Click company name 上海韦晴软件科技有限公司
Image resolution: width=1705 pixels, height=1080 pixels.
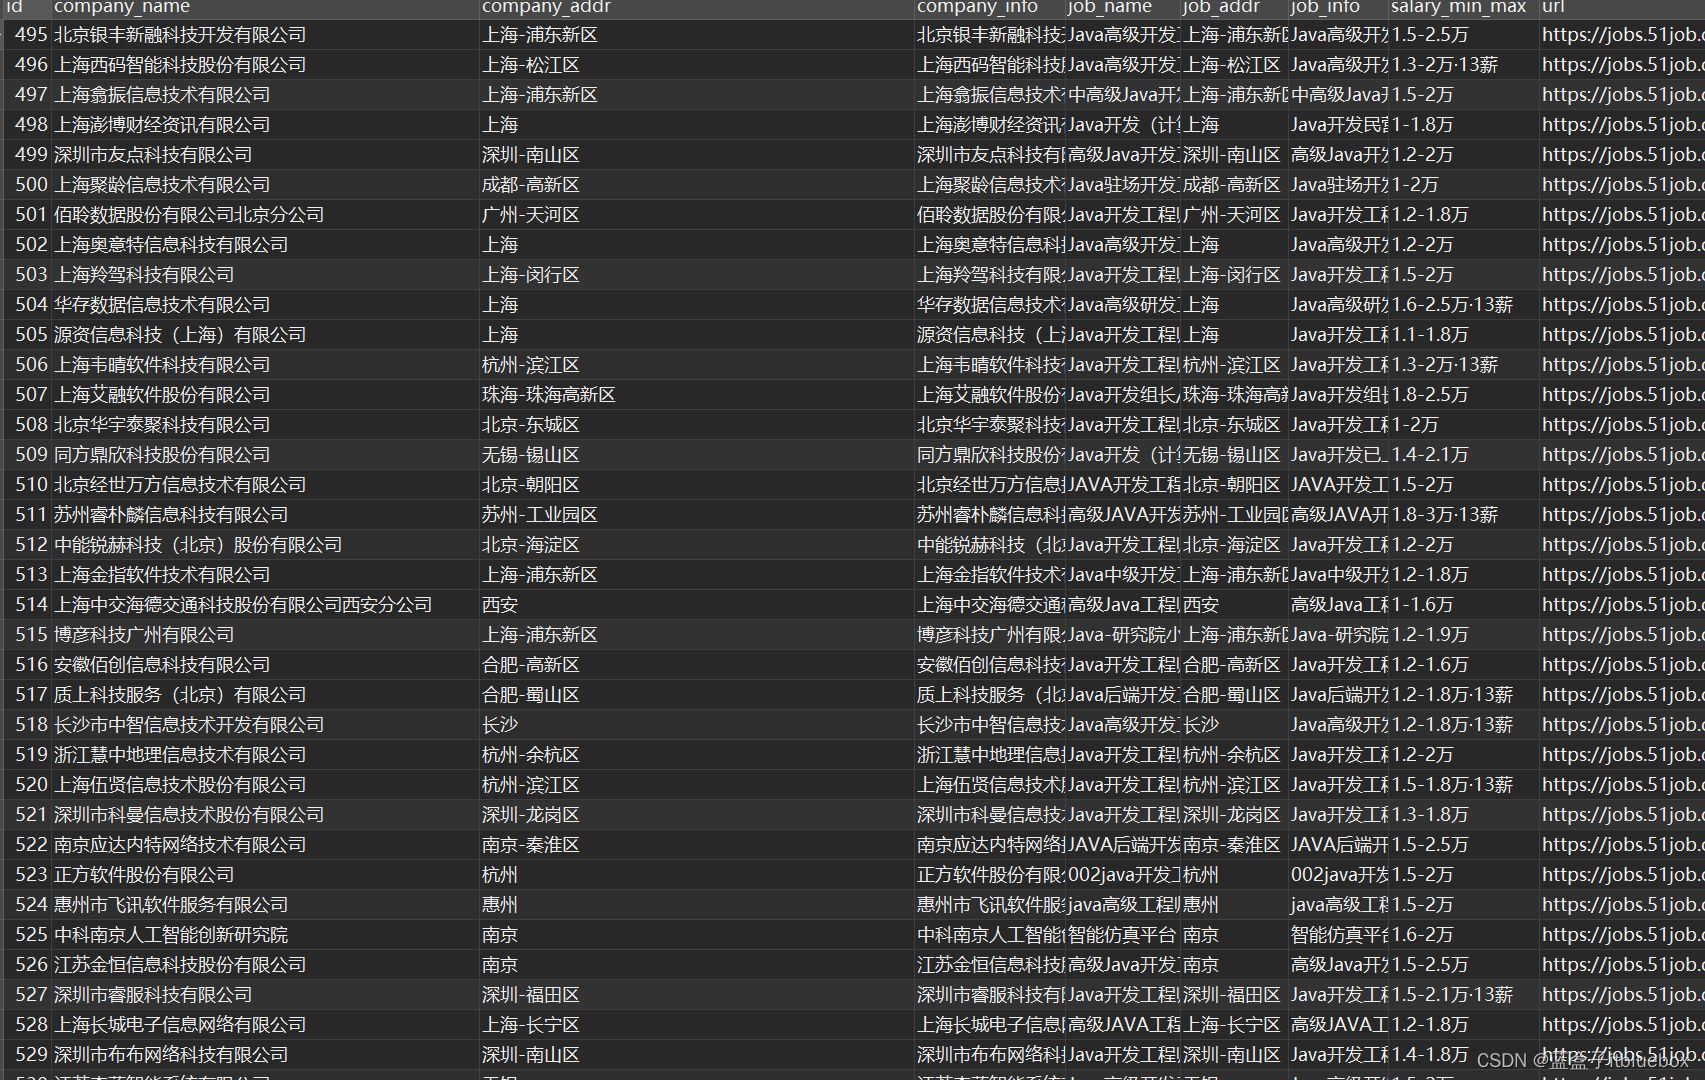point(162,365)
